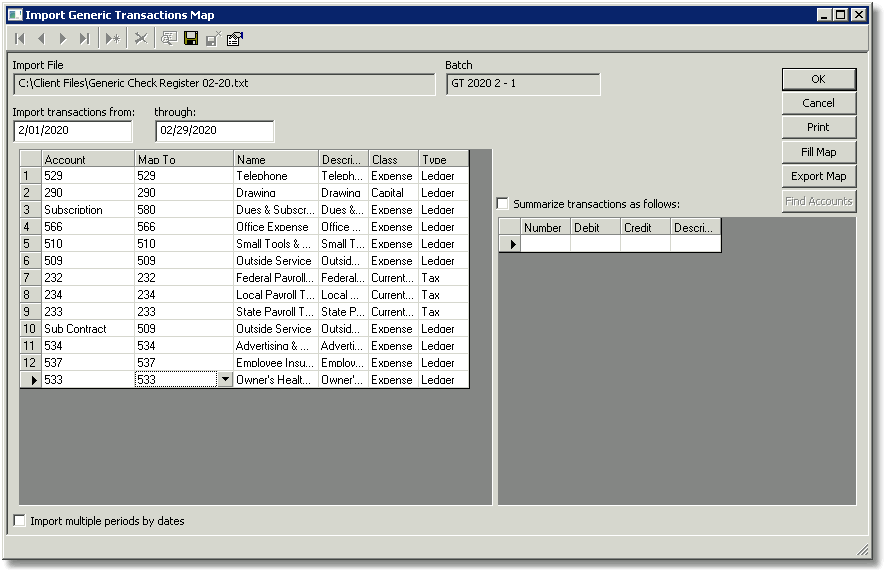Click the disabled Find Accounts button
The height and width of the screenshot is (574, 887).
click(x=819, y=201)
